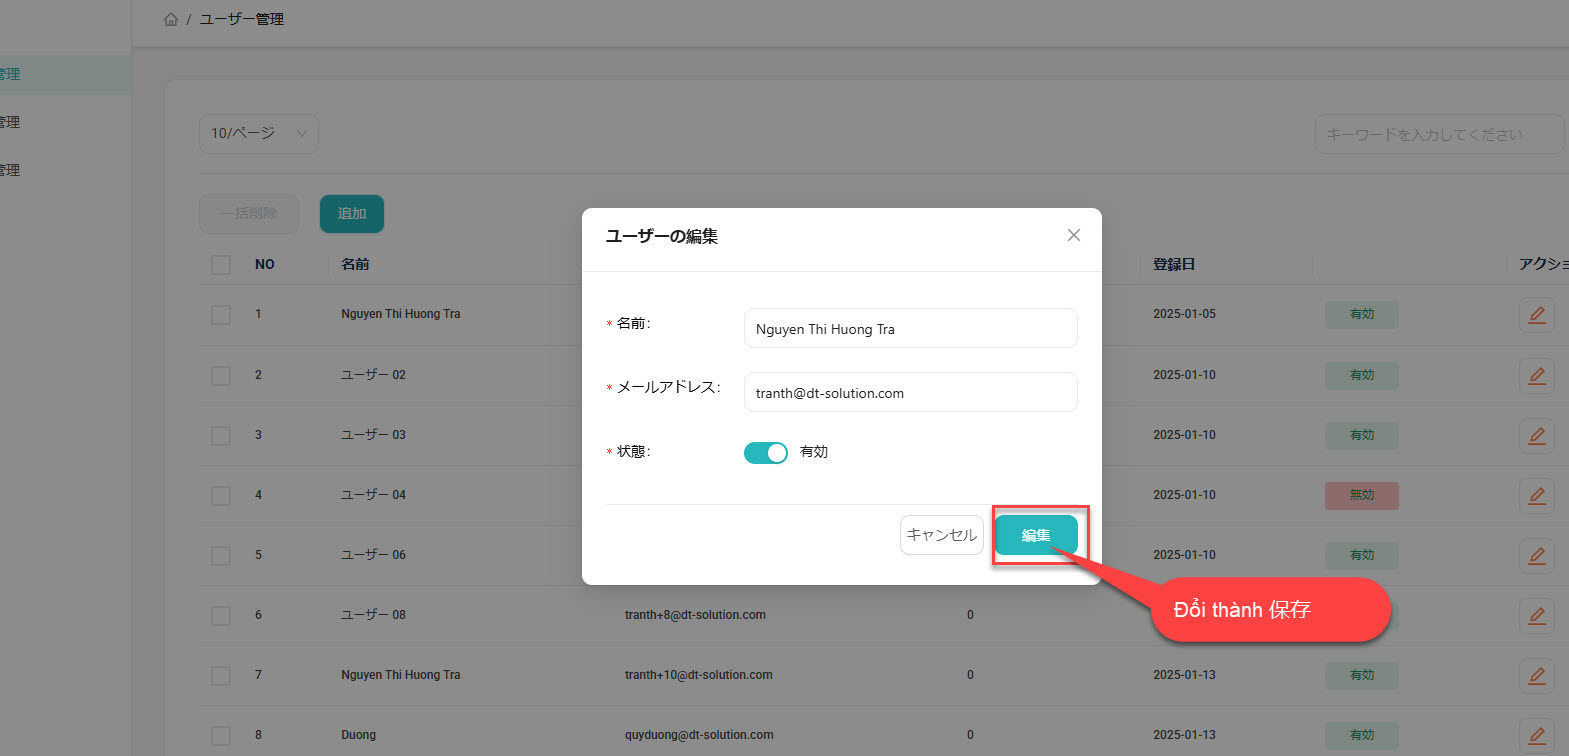The image size is (1569, 756).
Task: Click edit pencil icon for row 1
Action: click(x=1536, y=315)
